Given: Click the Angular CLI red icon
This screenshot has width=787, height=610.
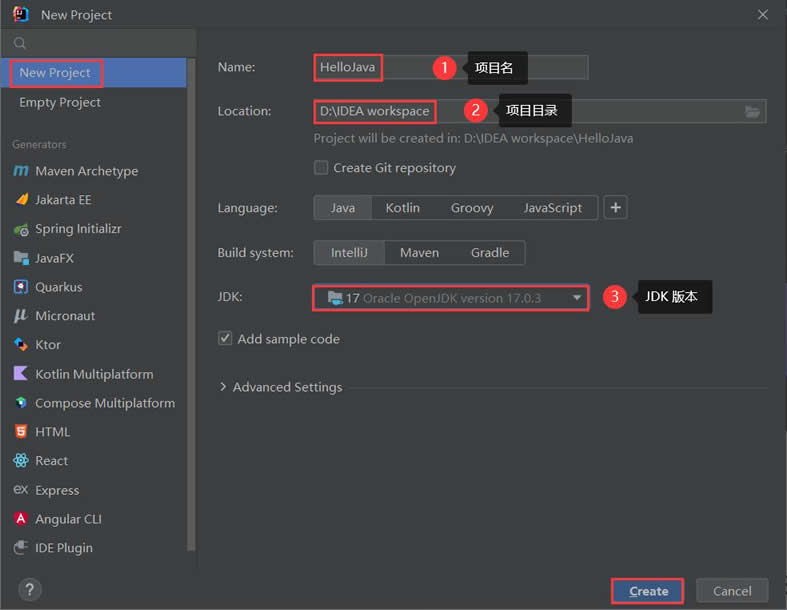Looking at the screenshot, I should coord(21,519).
